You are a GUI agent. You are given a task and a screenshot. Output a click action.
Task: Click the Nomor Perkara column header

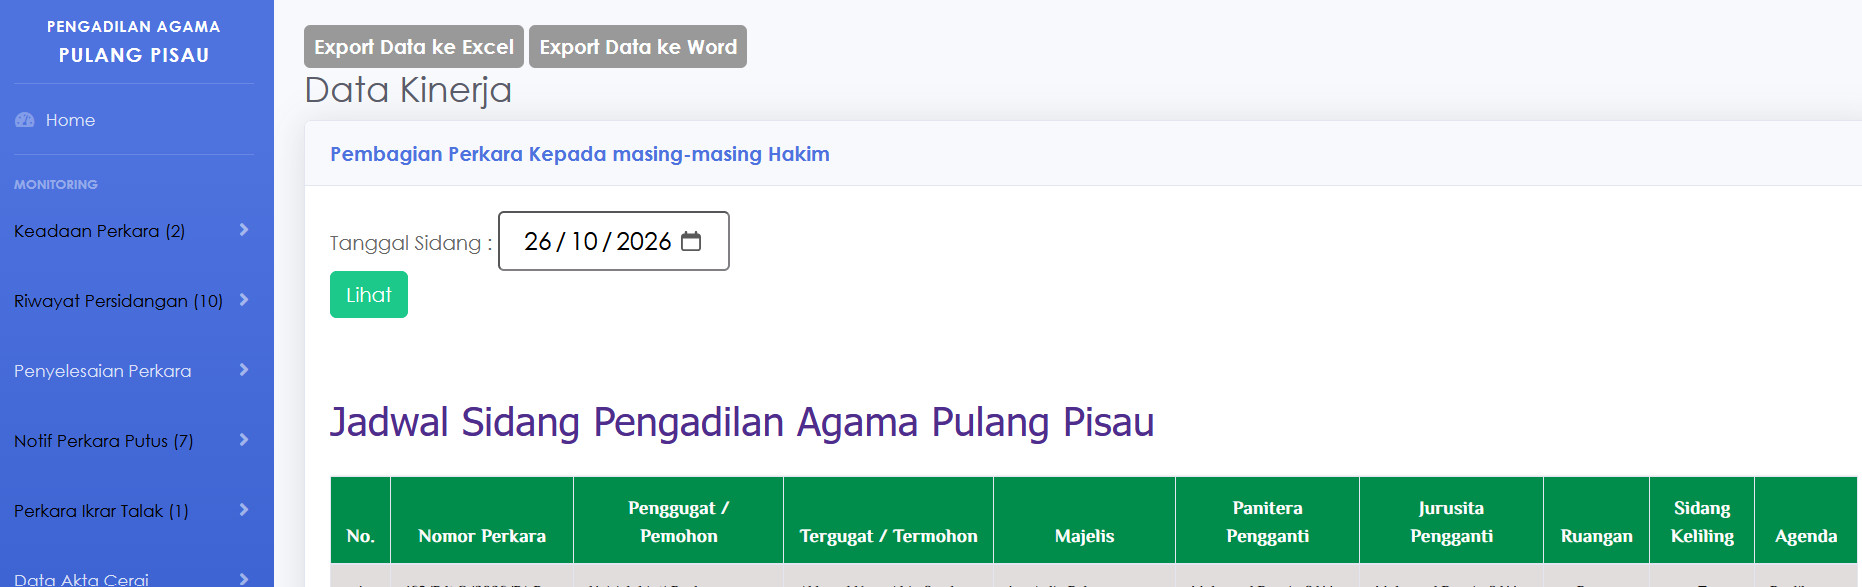(482, 521)
